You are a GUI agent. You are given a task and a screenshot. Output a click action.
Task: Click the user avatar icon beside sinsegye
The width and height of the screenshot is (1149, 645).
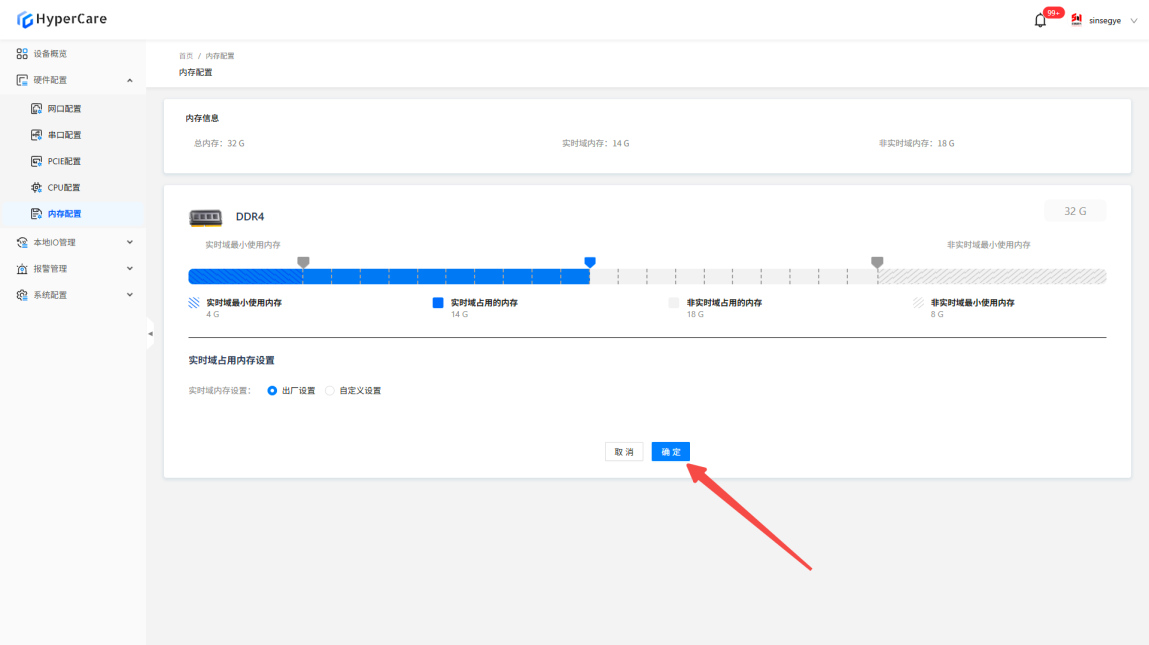click(x=1076, y=20)
